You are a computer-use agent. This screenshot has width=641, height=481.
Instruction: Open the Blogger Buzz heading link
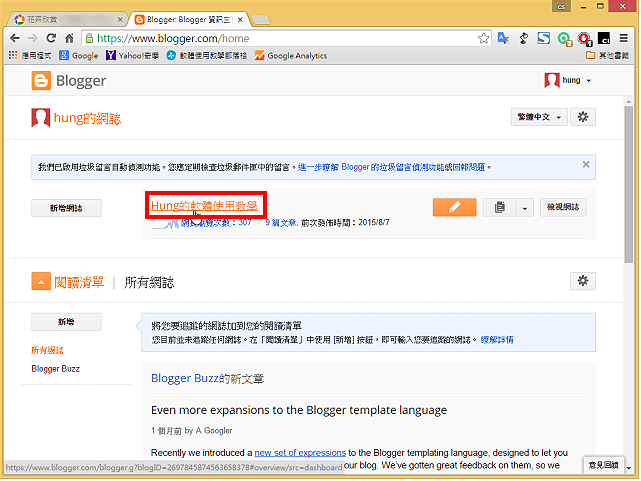pos(184,378)
